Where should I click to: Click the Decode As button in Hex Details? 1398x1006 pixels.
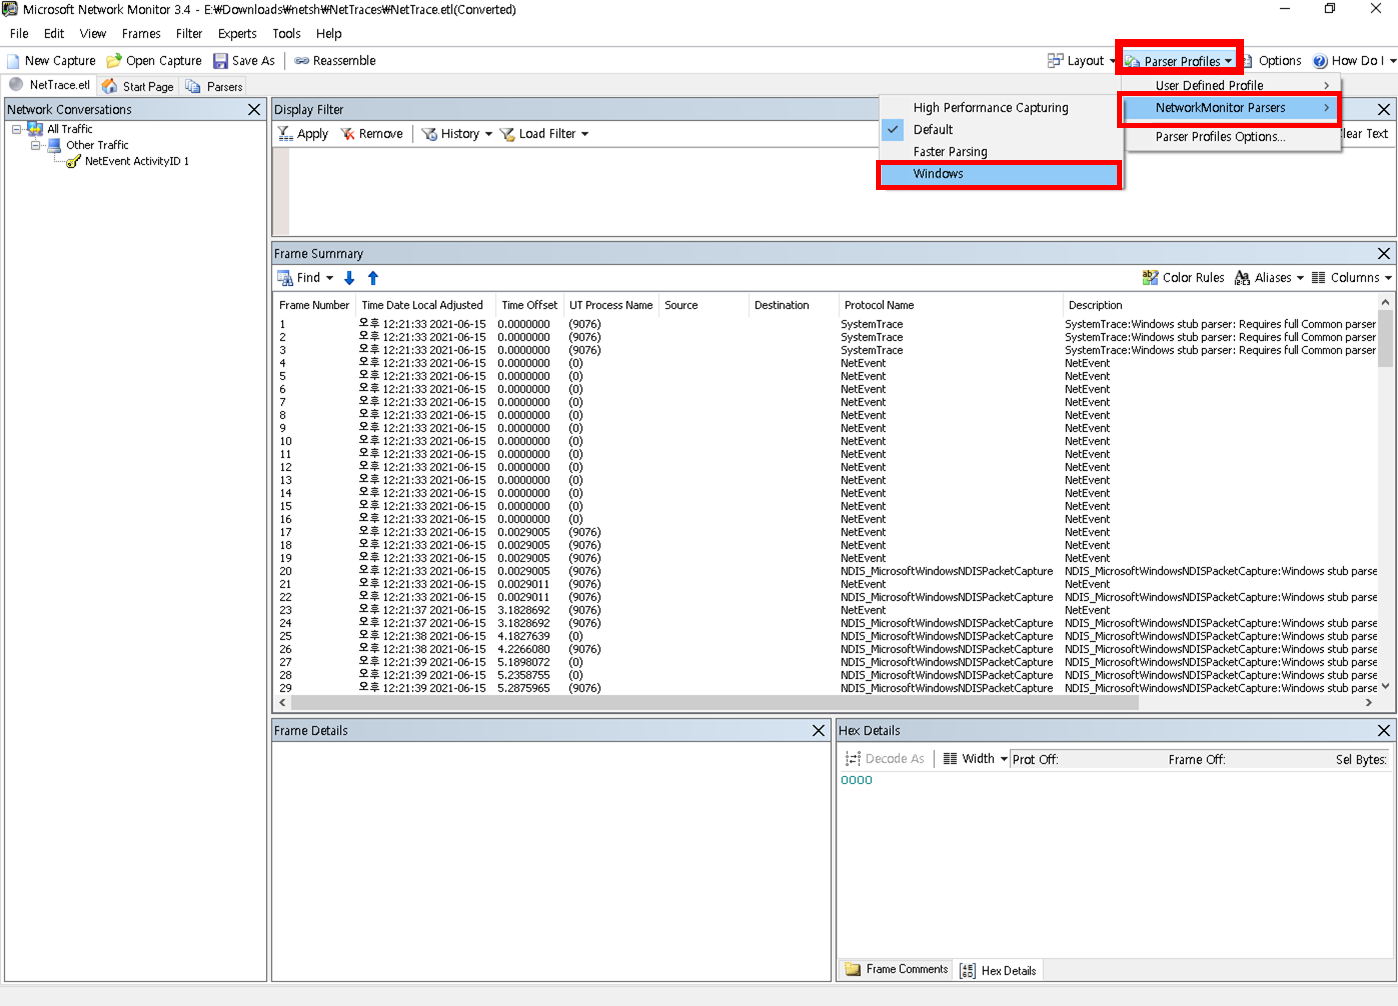point(885,759)
